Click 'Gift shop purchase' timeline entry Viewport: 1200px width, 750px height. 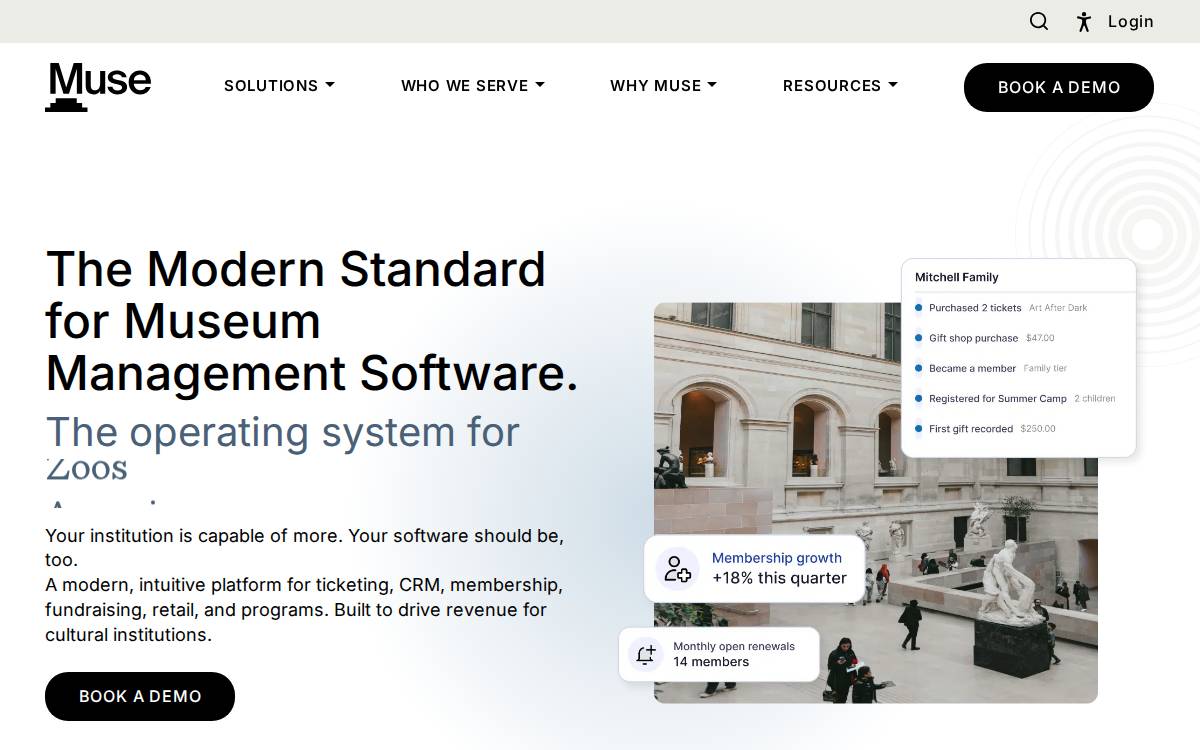pyautogui.click(x=973, y=338)
